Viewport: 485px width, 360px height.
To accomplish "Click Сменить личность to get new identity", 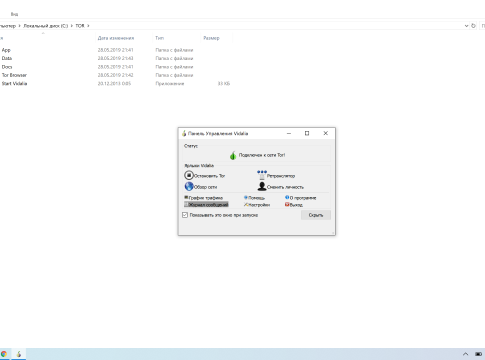I will point(280,187).
